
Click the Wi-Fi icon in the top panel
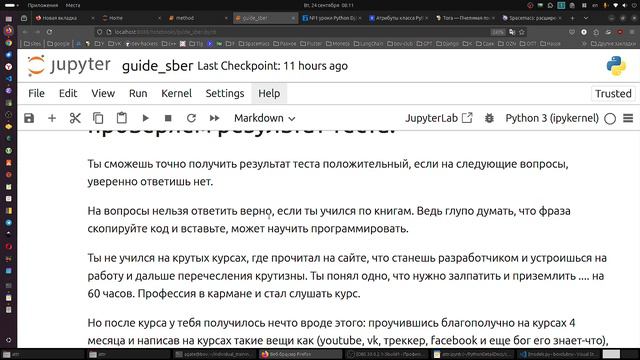coord(616,5)
